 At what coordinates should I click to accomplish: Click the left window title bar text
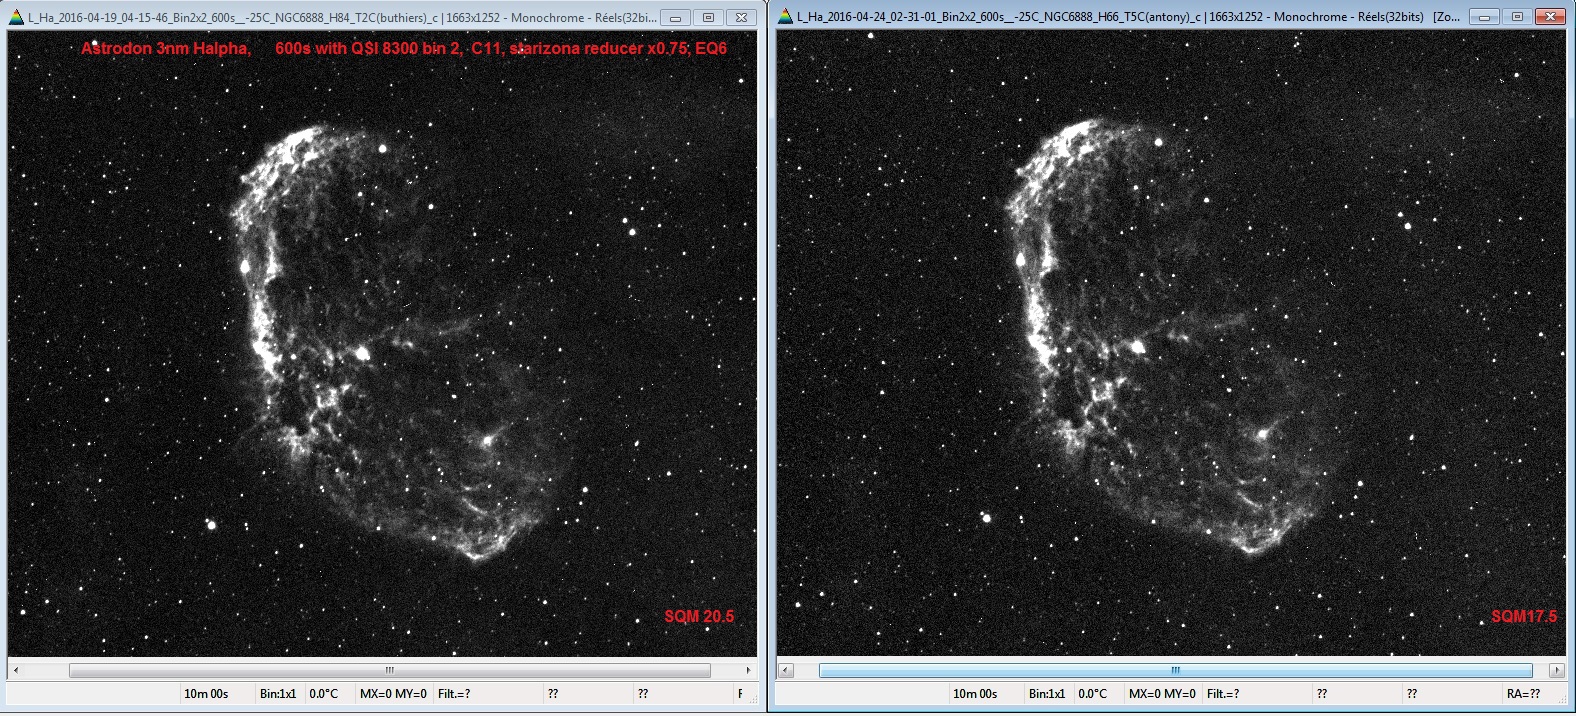tap(342, 18)
